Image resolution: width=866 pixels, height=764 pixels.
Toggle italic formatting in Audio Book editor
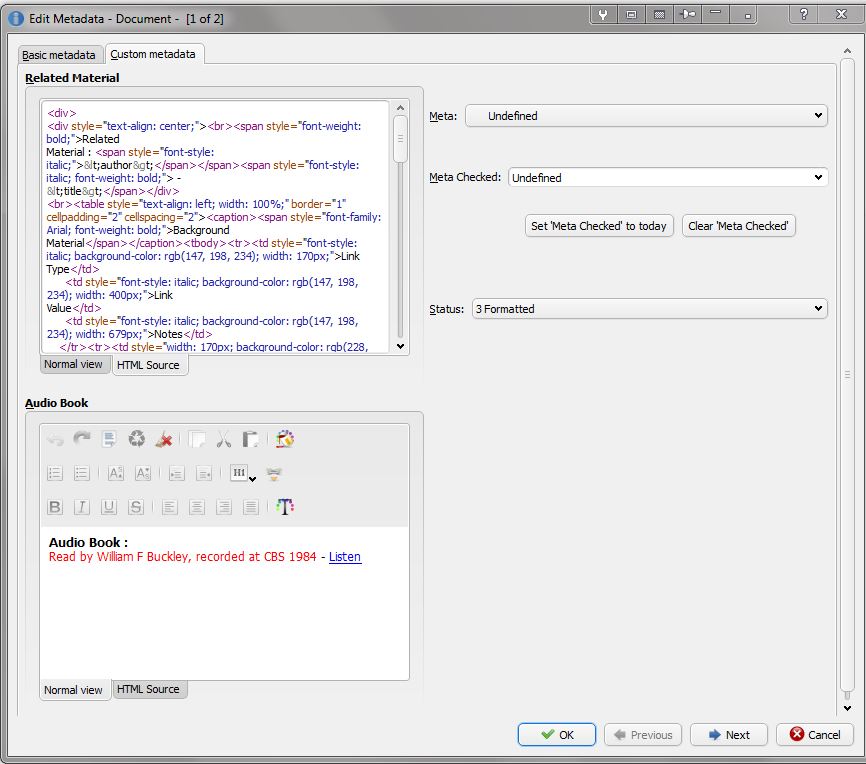[x=82, y=508]
